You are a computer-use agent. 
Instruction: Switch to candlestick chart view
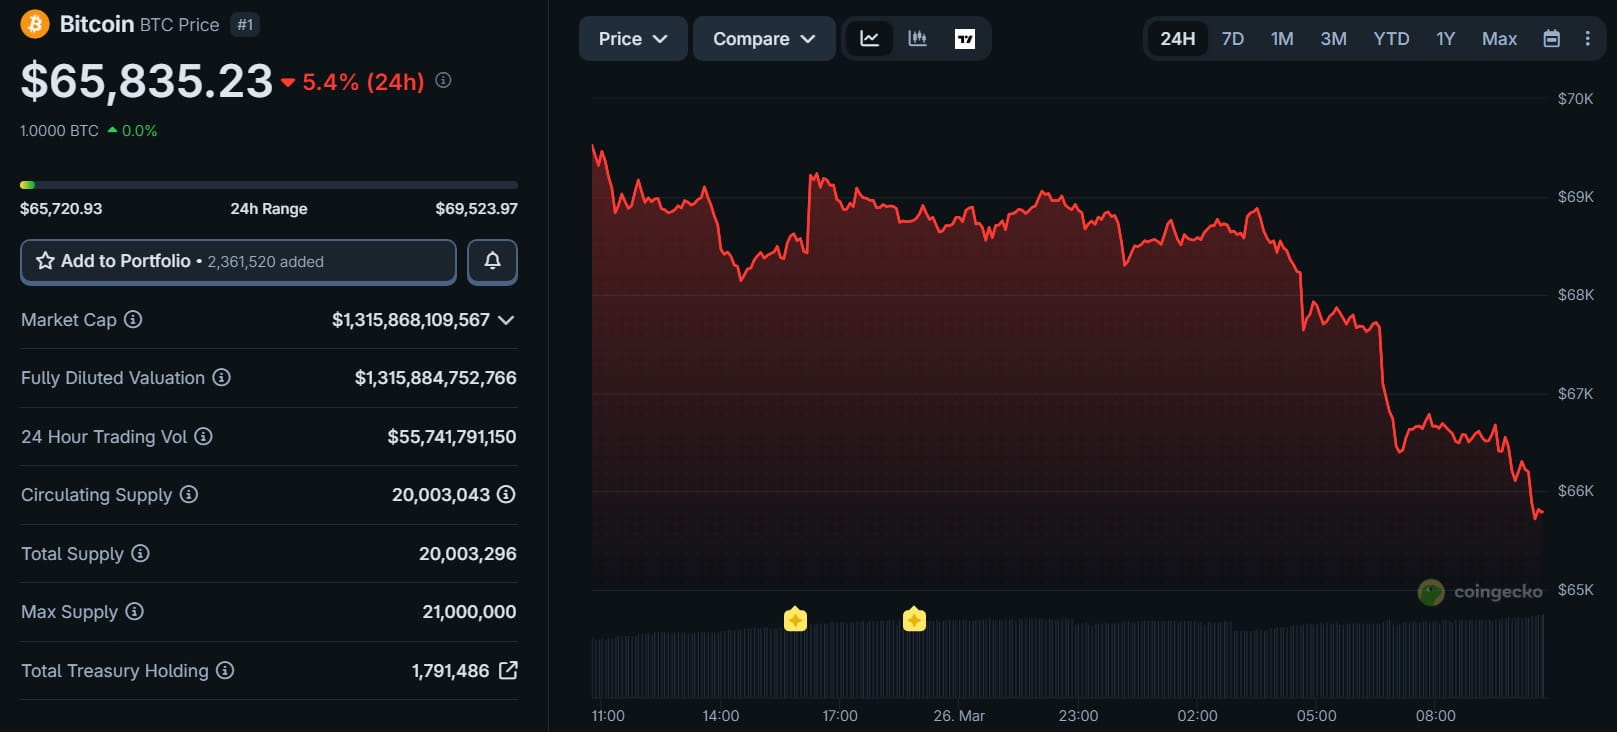coord(917,39)
